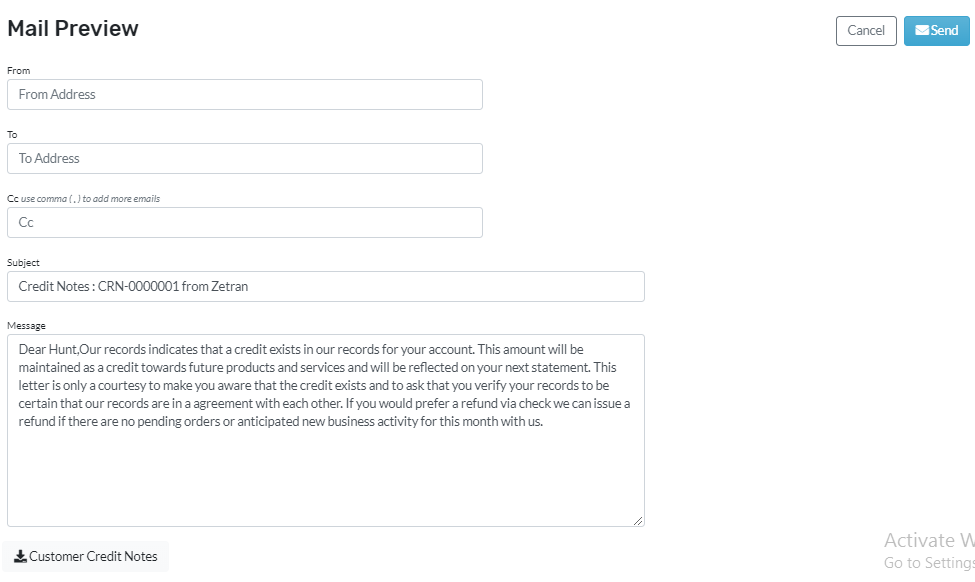Viewport: 975px width, 582px height.
Task: Click into the To Address field
Action: click(x=245, y=159)
